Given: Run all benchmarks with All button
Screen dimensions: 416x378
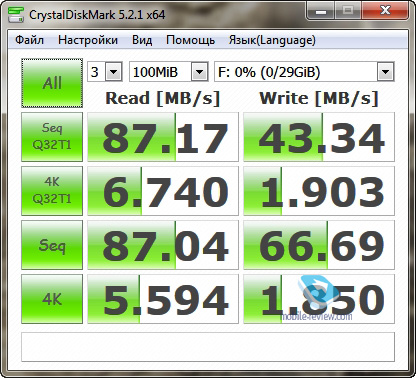Looking at the screenshot, I should 52,83.
